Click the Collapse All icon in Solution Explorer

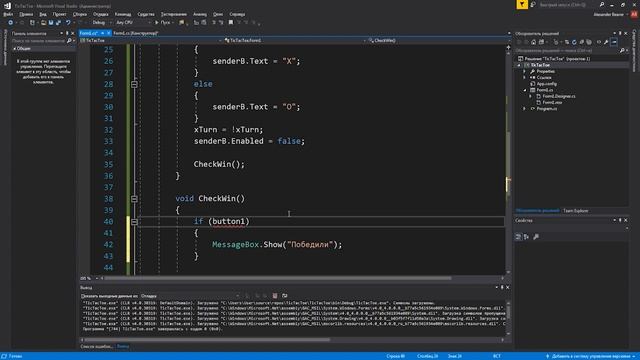[581, 42]
